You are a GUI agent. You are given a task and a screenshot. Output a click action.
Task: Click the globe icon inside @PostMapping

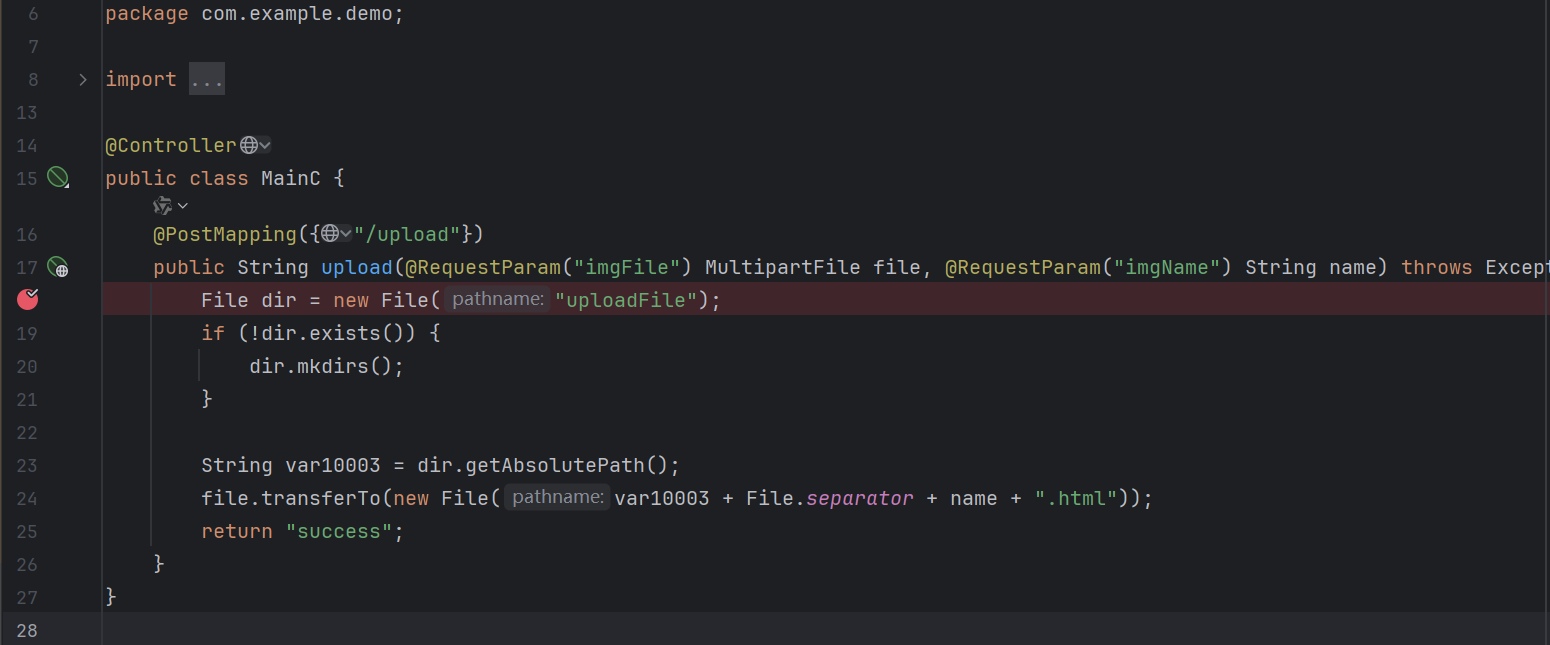[329, 234]
